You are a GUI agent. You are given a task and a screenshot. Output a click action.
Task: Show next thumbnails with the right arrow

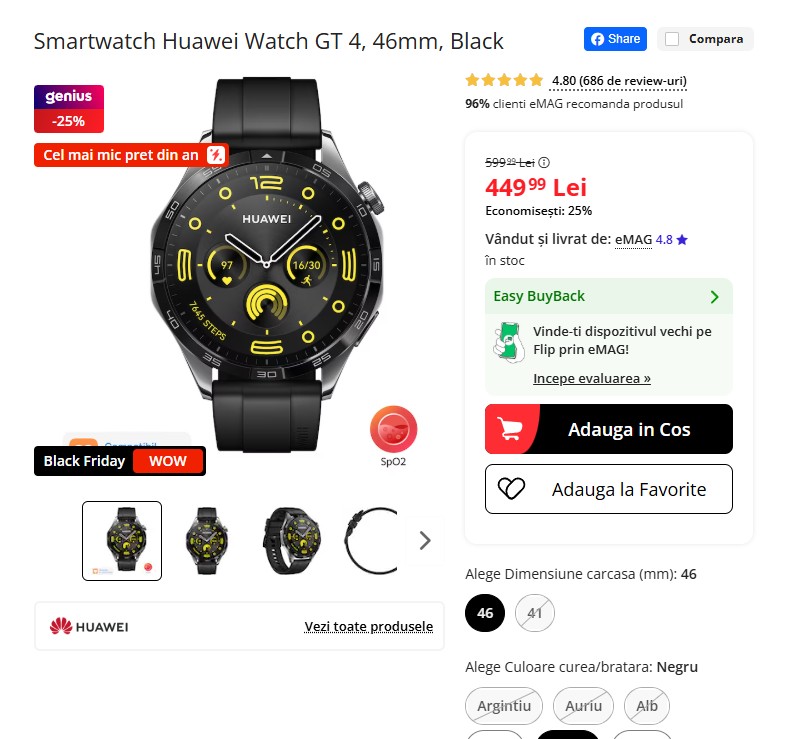[x=425, y=541]
